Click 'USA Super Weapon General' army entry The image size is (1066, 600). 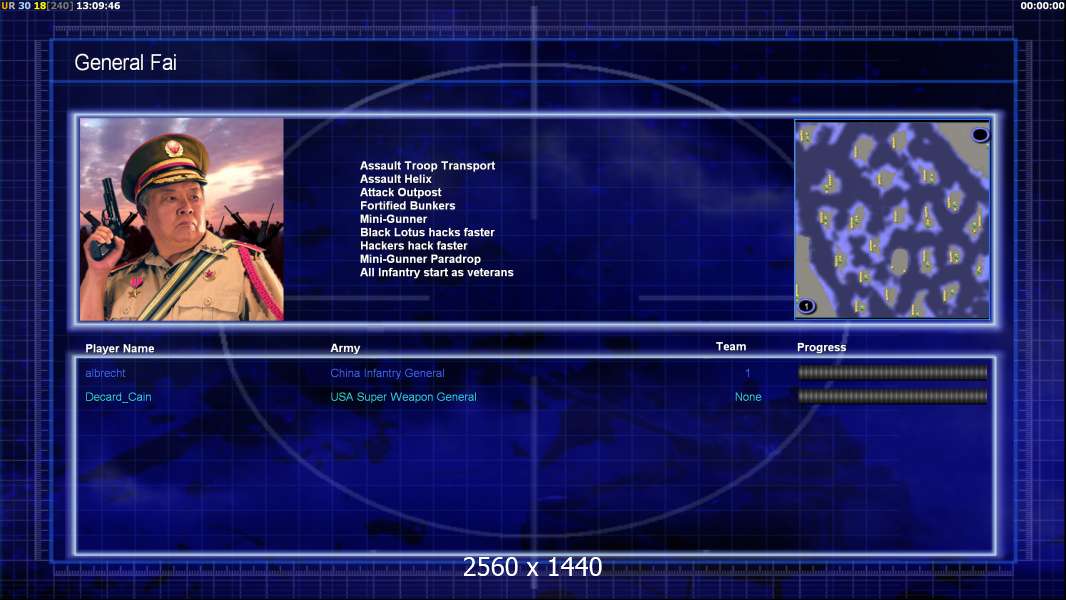(x=403, y=397)
